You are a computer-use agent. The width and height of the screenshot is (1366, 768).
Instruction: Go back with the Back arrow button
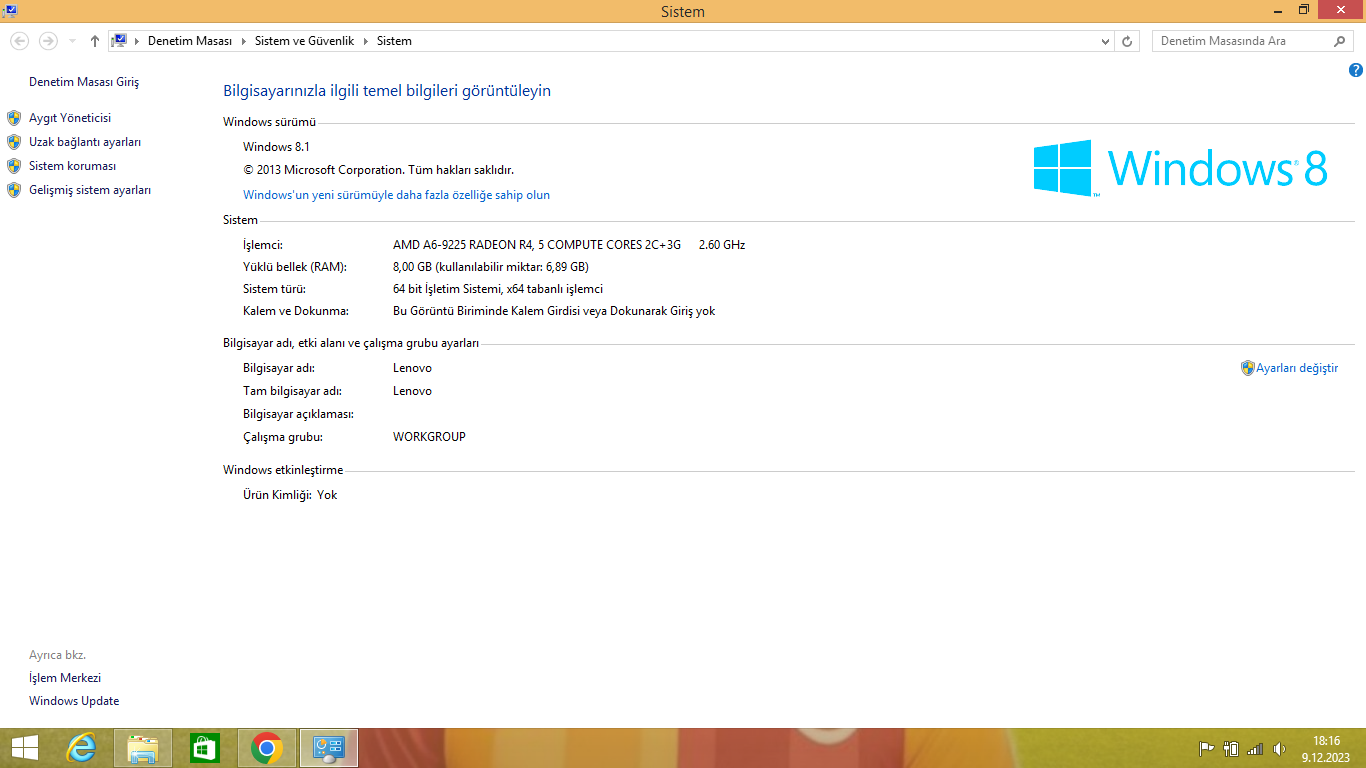[20, 41]
